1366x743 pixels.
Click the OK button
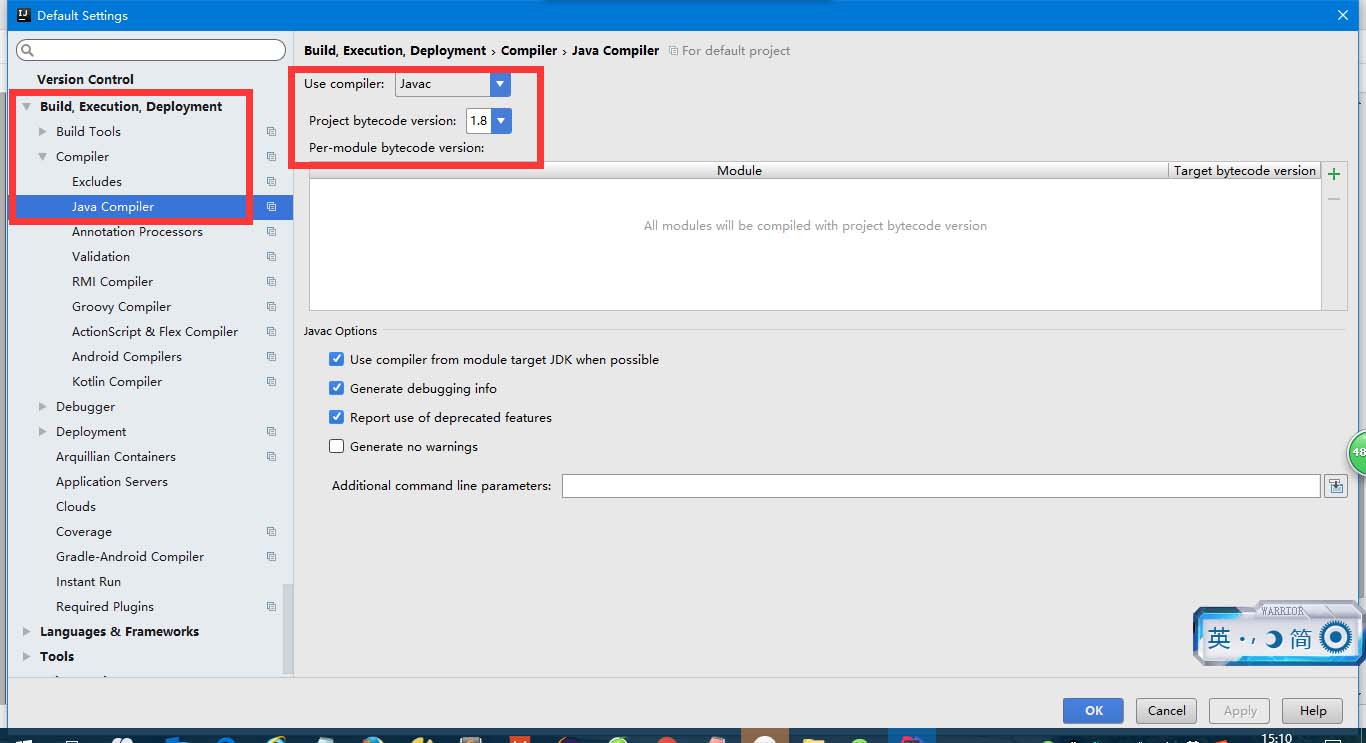[x=1093, y=711]
